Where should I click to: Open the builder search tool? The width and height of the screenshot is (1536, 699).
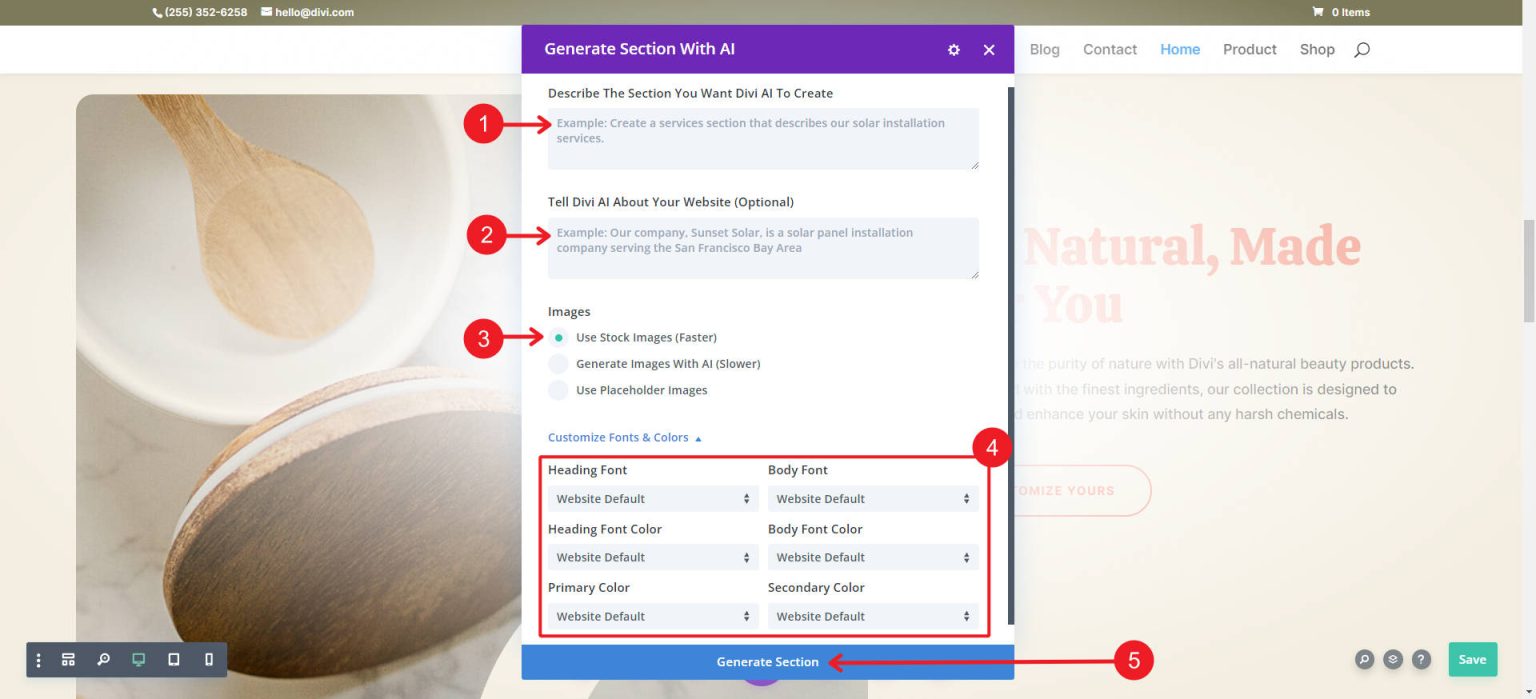pyautogui.click(x=103, y=659)
